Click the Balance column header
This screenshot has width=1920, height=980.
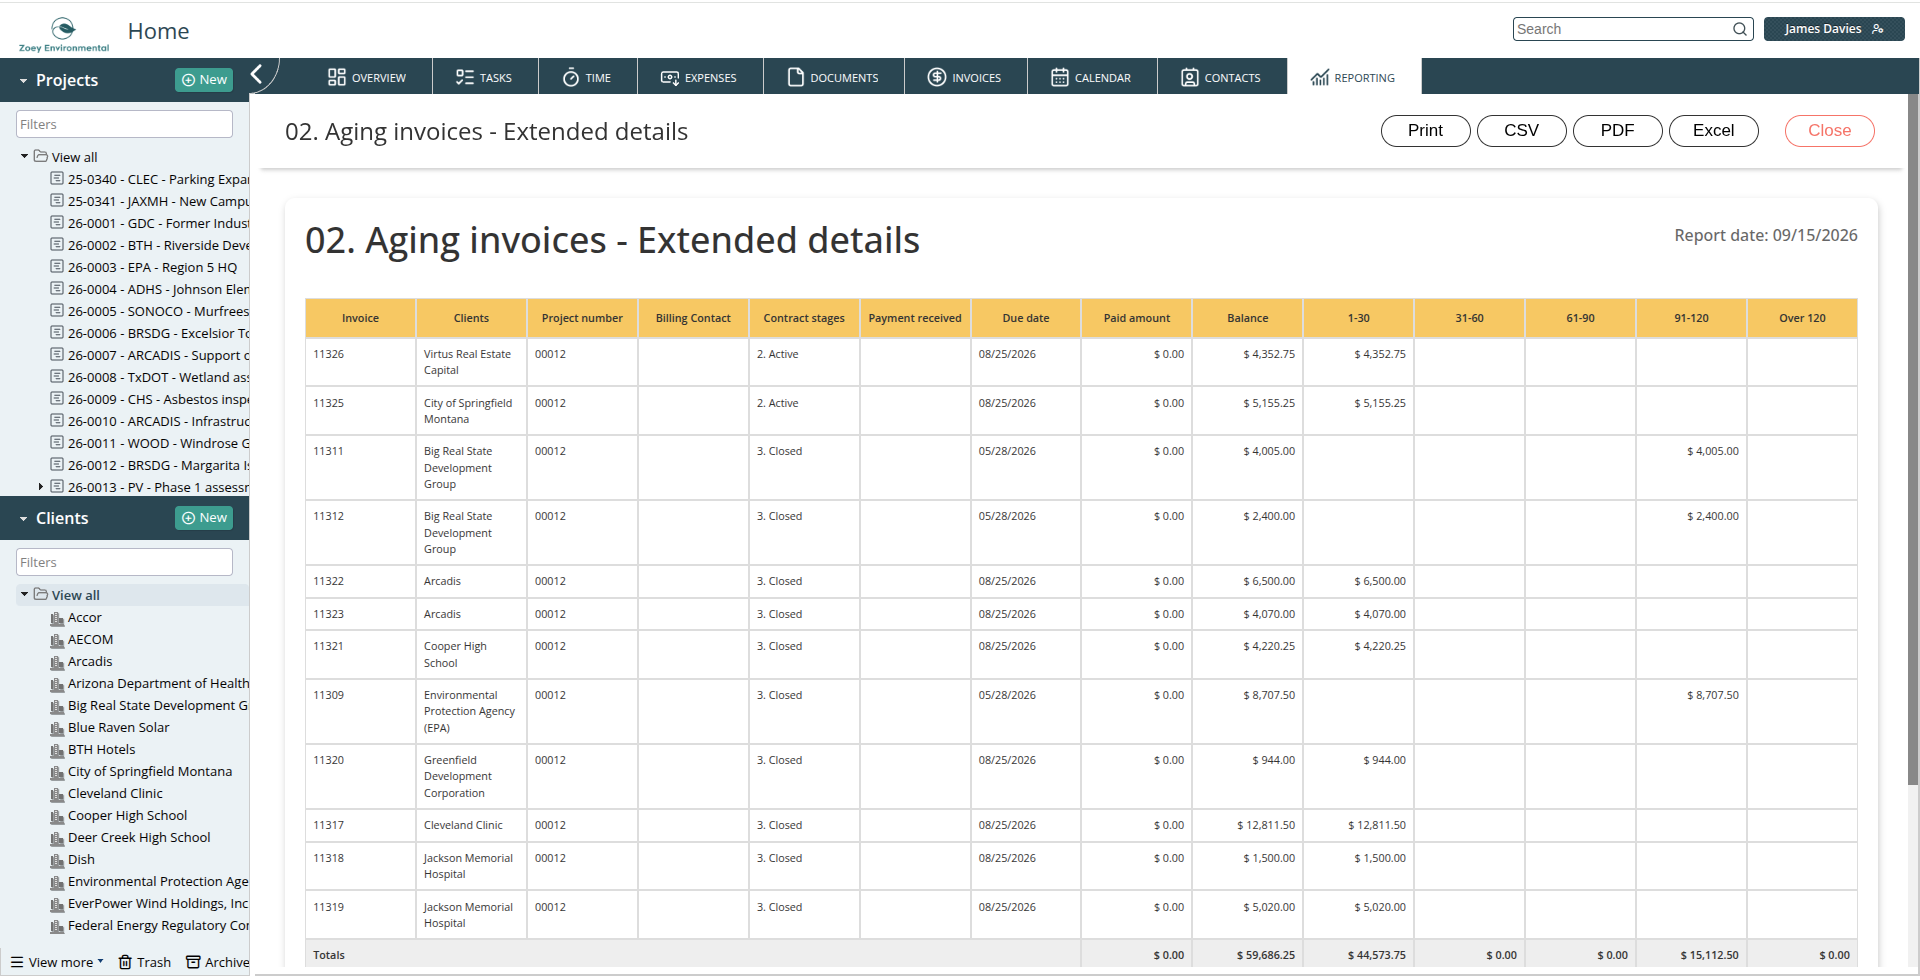pyautogui.click(x=1247, y=318)
